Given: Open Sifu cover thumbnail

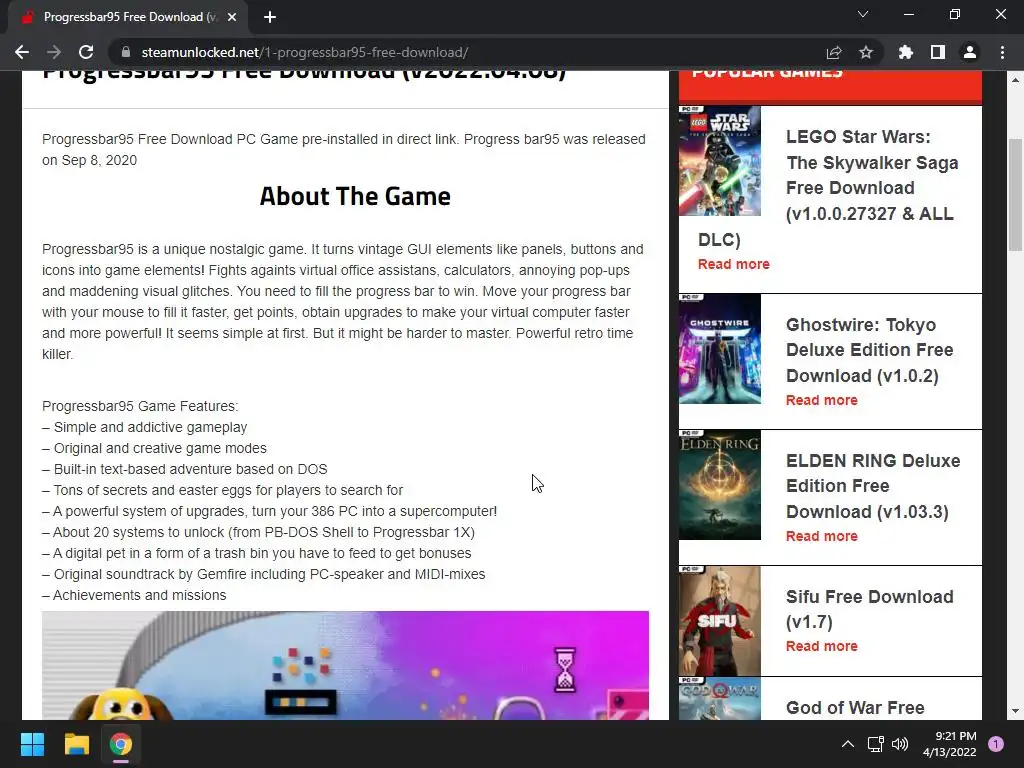Looking at the screenshot, I should [x=720, y=620].
